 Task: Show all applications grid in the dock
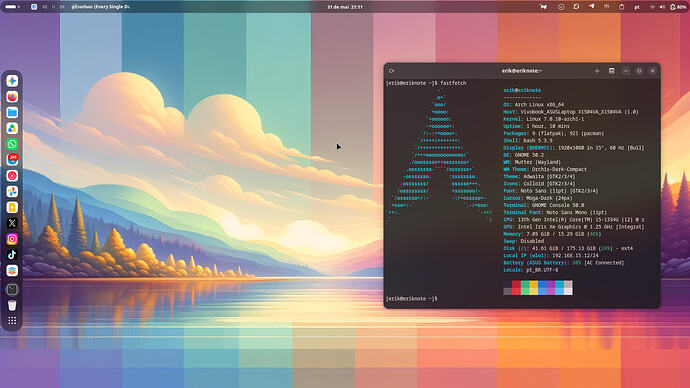12,321
